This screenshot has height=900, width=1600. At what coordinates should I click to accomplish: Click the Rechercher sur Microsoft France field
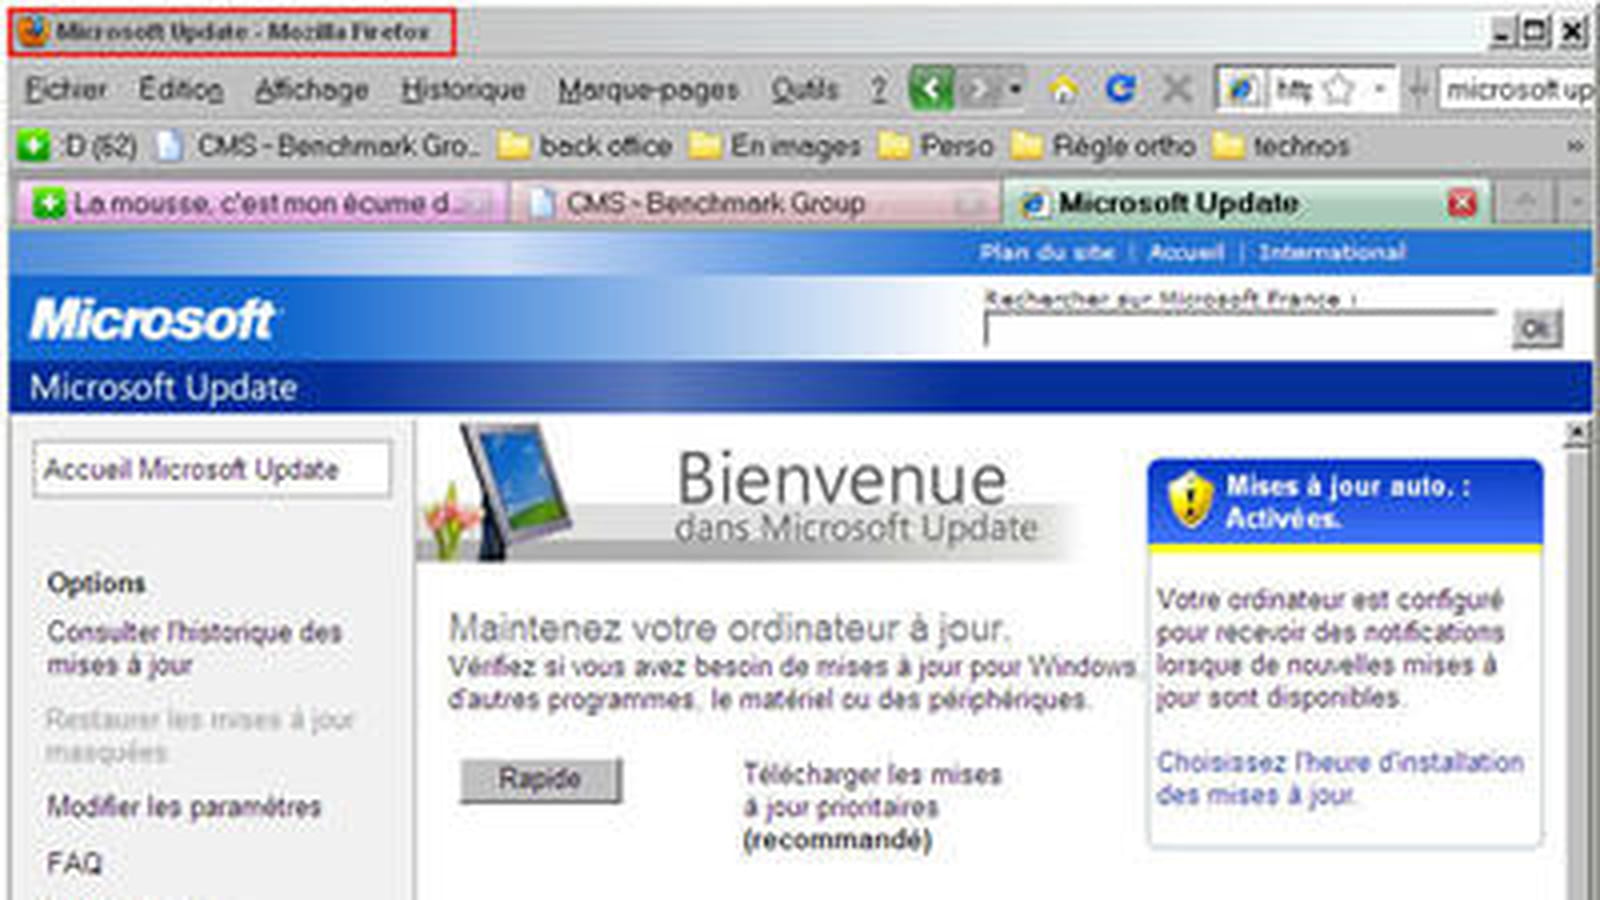coord(1240,329)
